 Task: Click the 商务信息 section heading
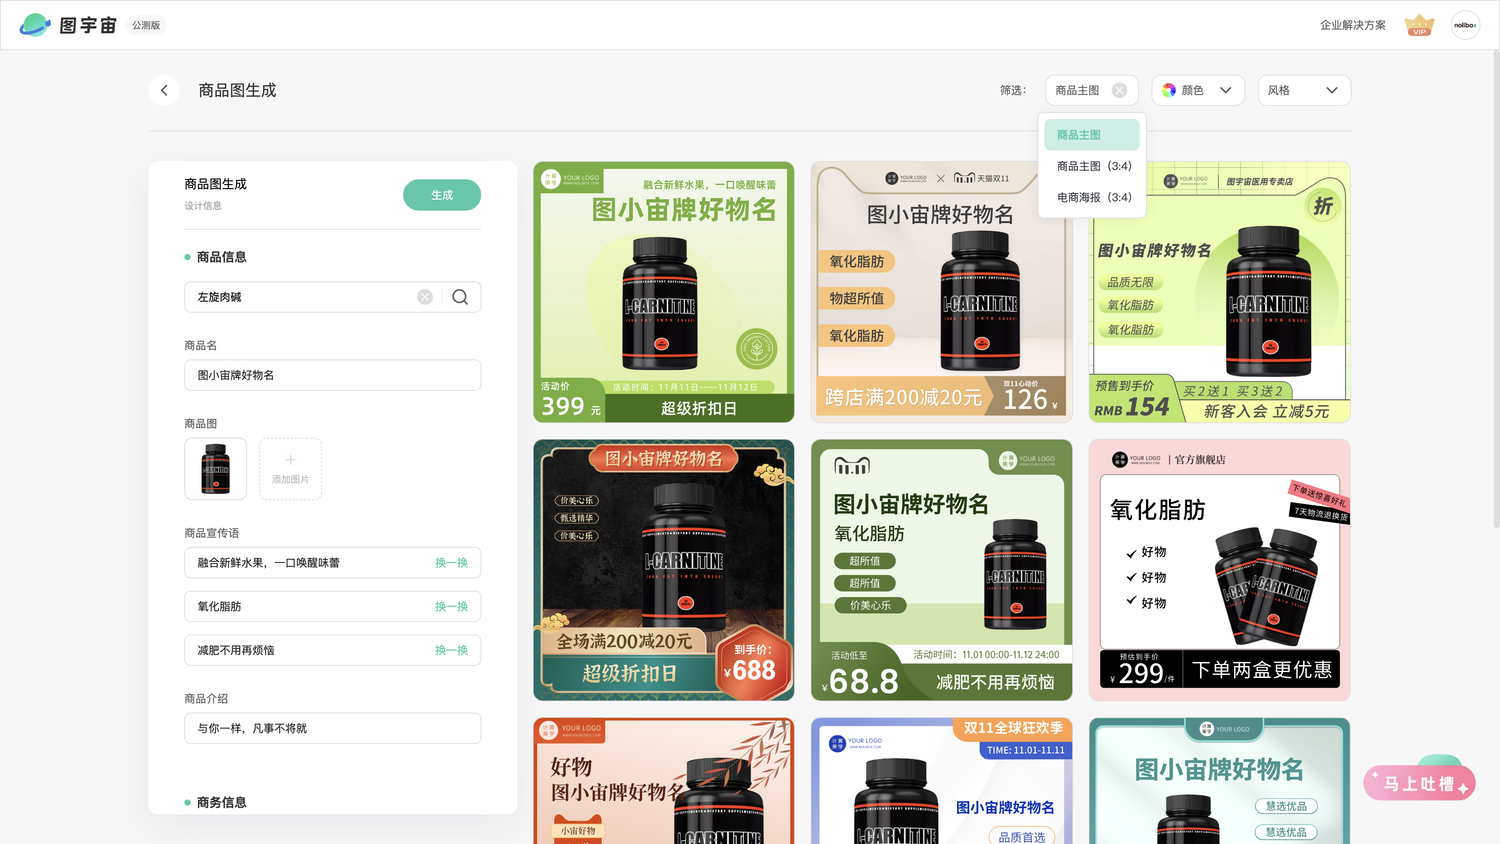coord(221,802)
